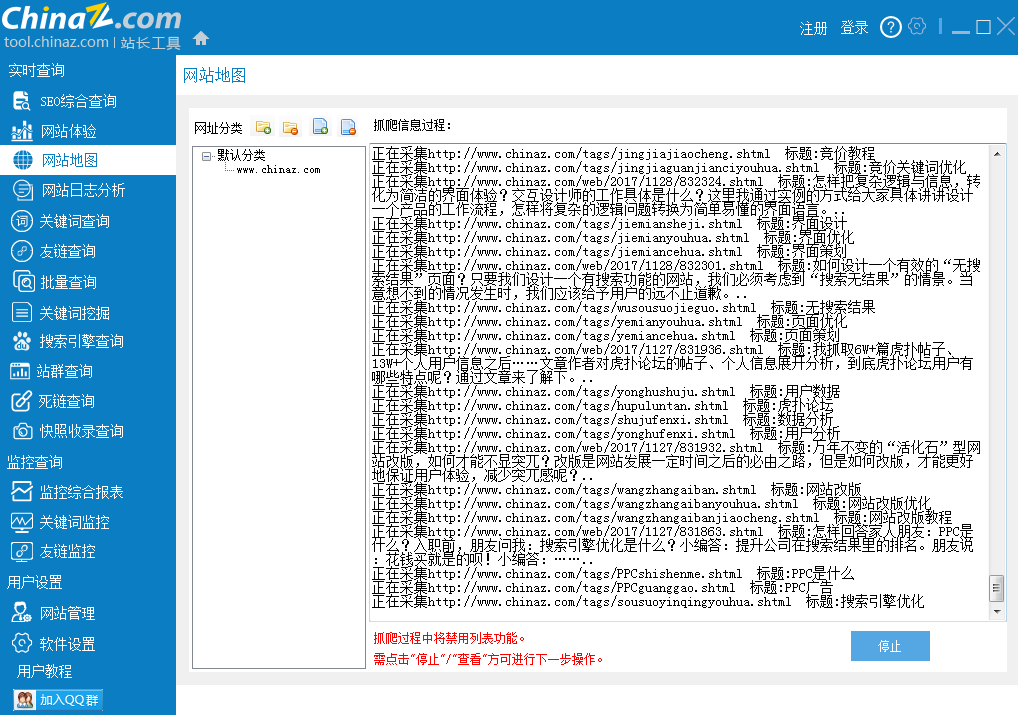View 监控综合报表

tap(68, 492)
